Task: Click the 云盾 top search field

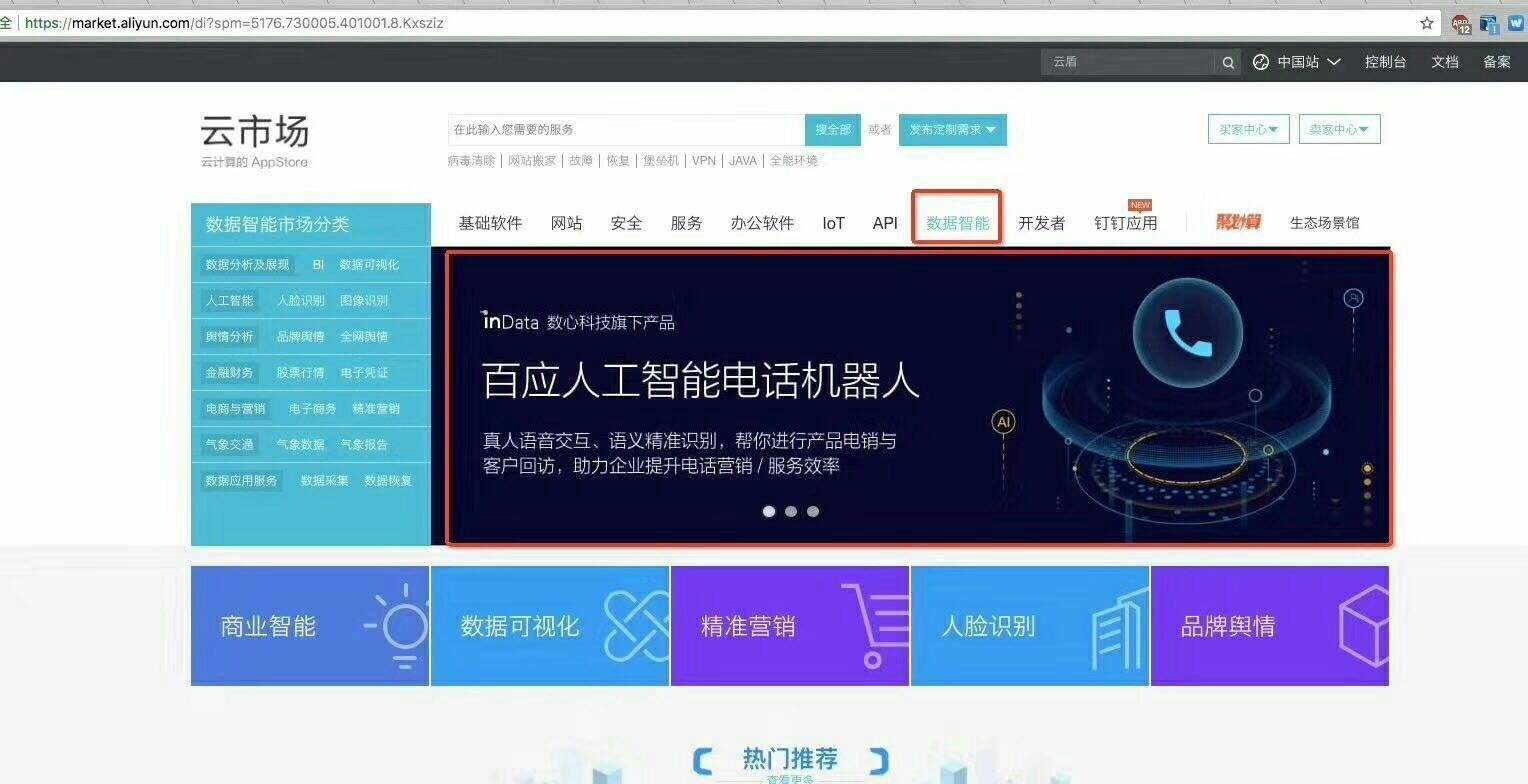Action: point(1129,62)
